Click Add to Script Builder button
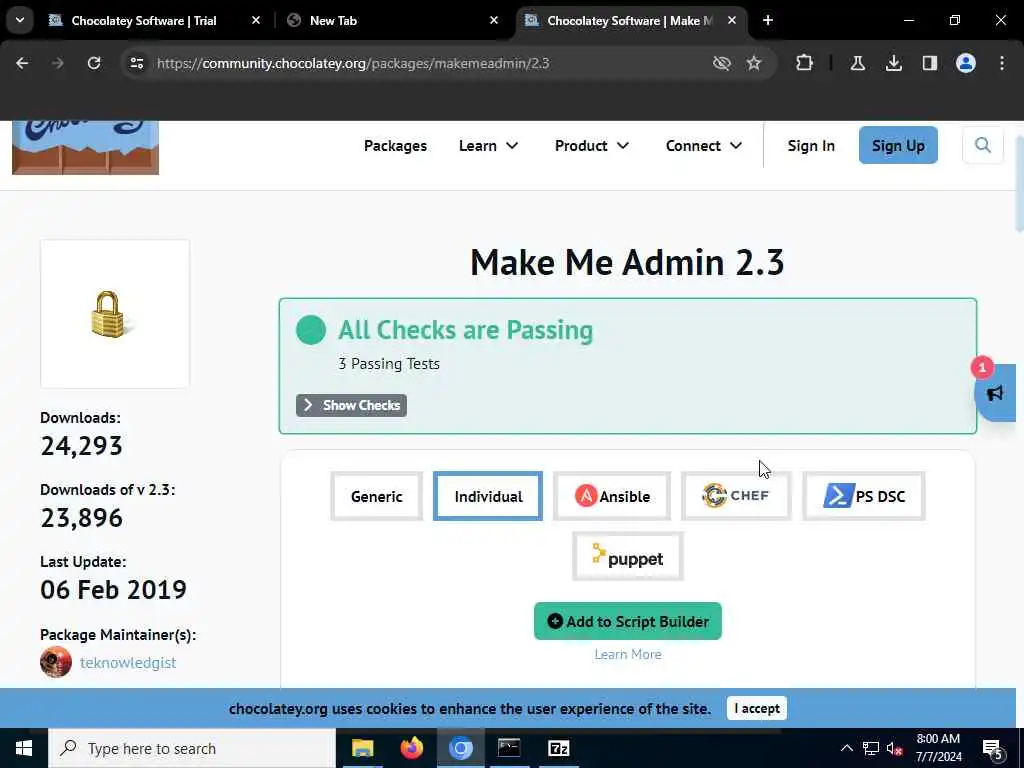The image size is (1024, 768). pos(628,621)
